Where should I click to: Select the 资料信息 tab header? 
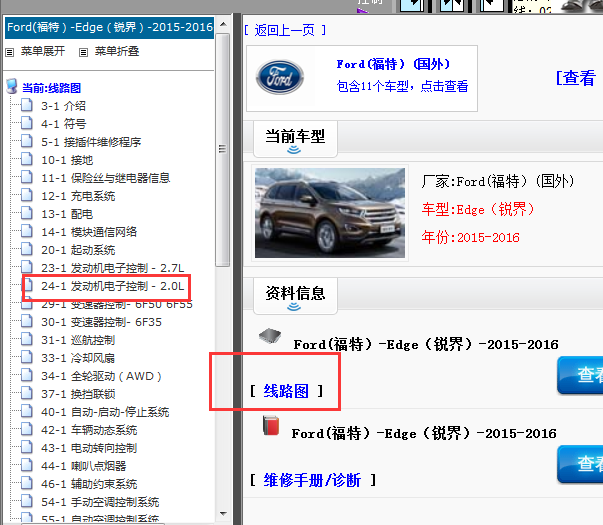295,296
